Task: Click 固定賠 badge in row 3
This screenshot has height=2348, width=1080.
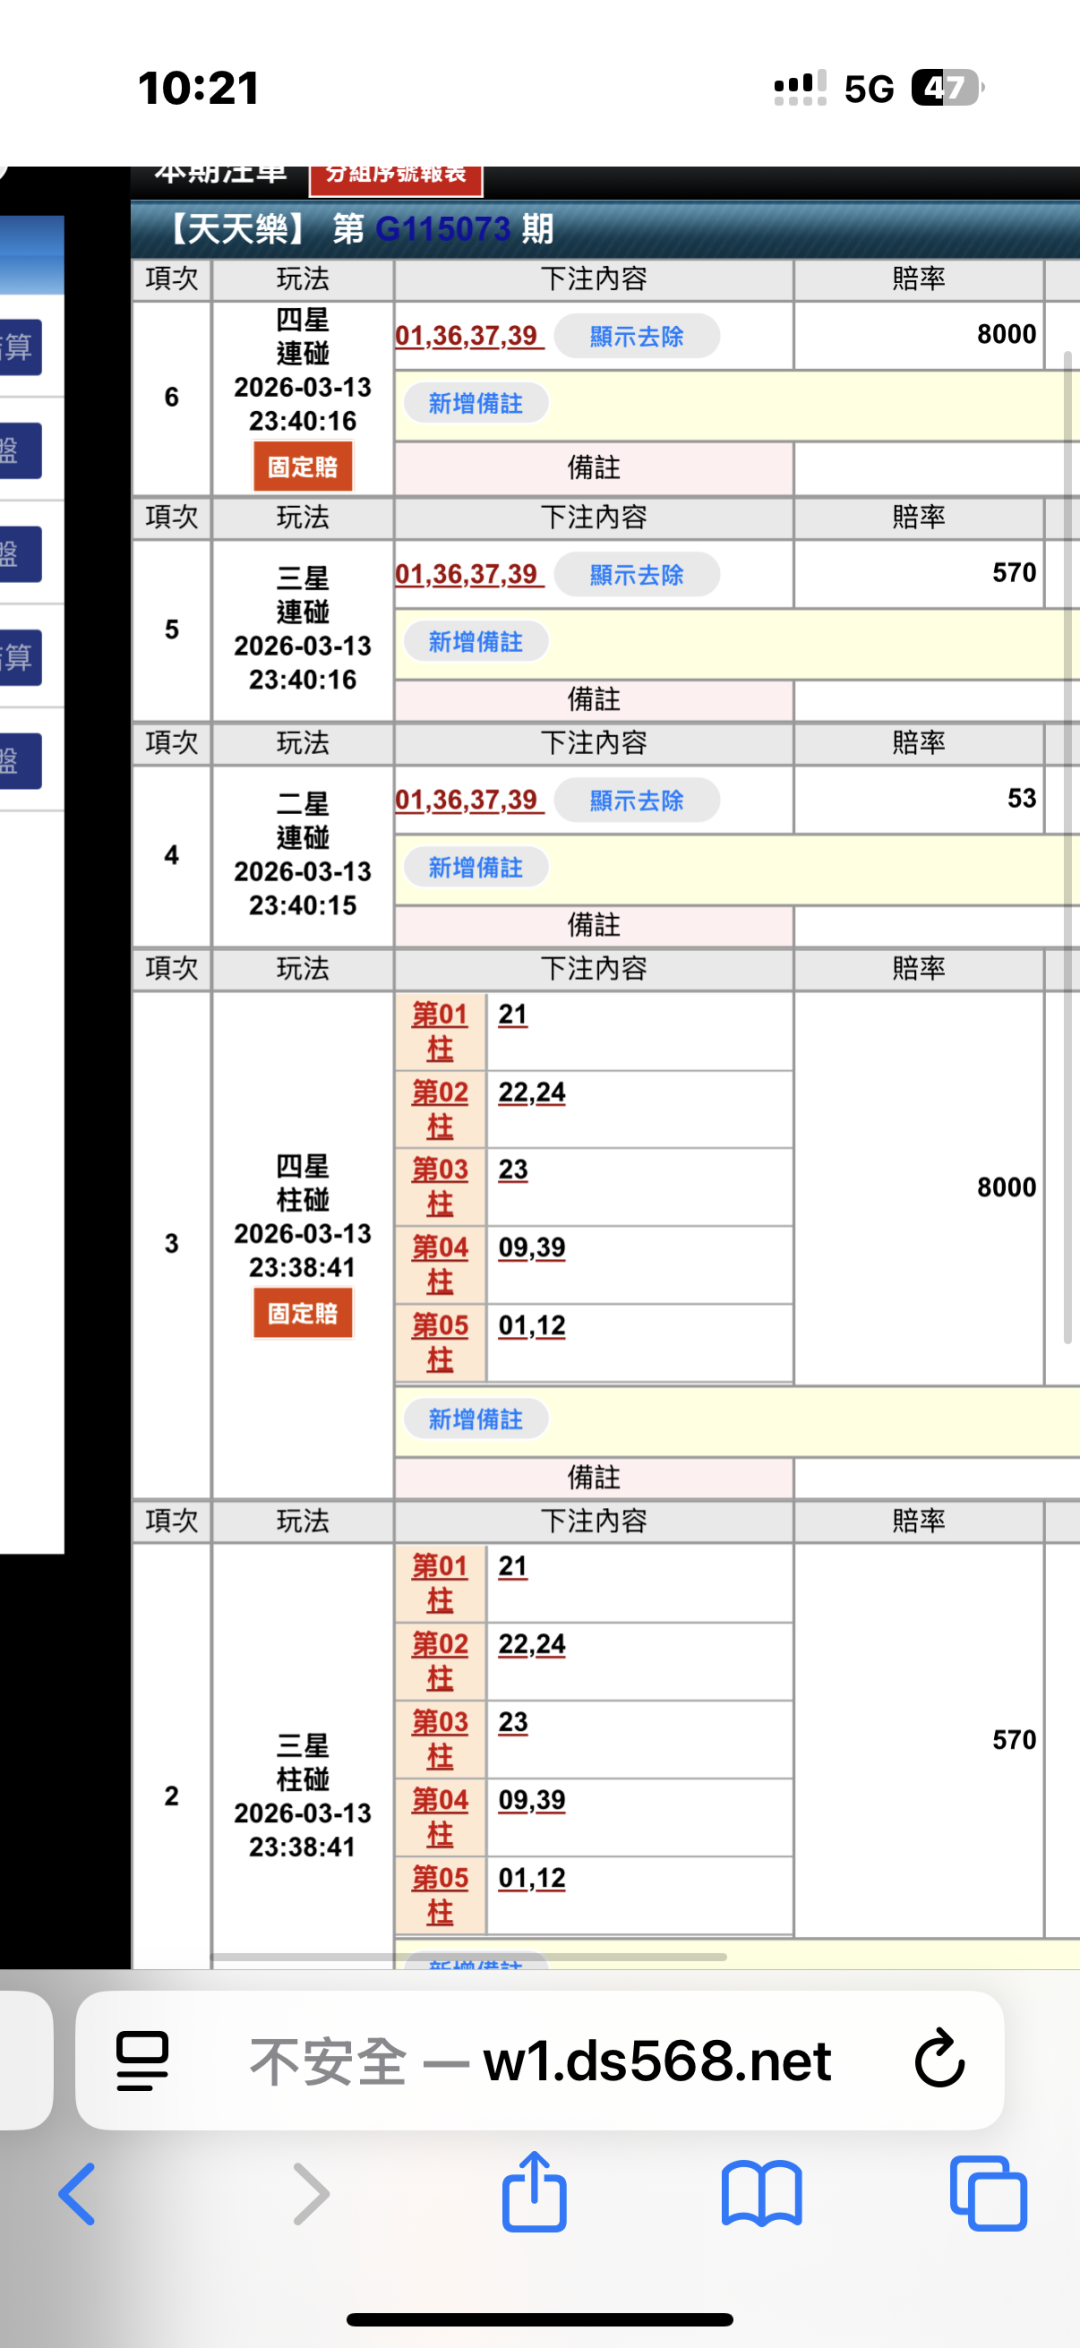Action: pos(303,1313)
